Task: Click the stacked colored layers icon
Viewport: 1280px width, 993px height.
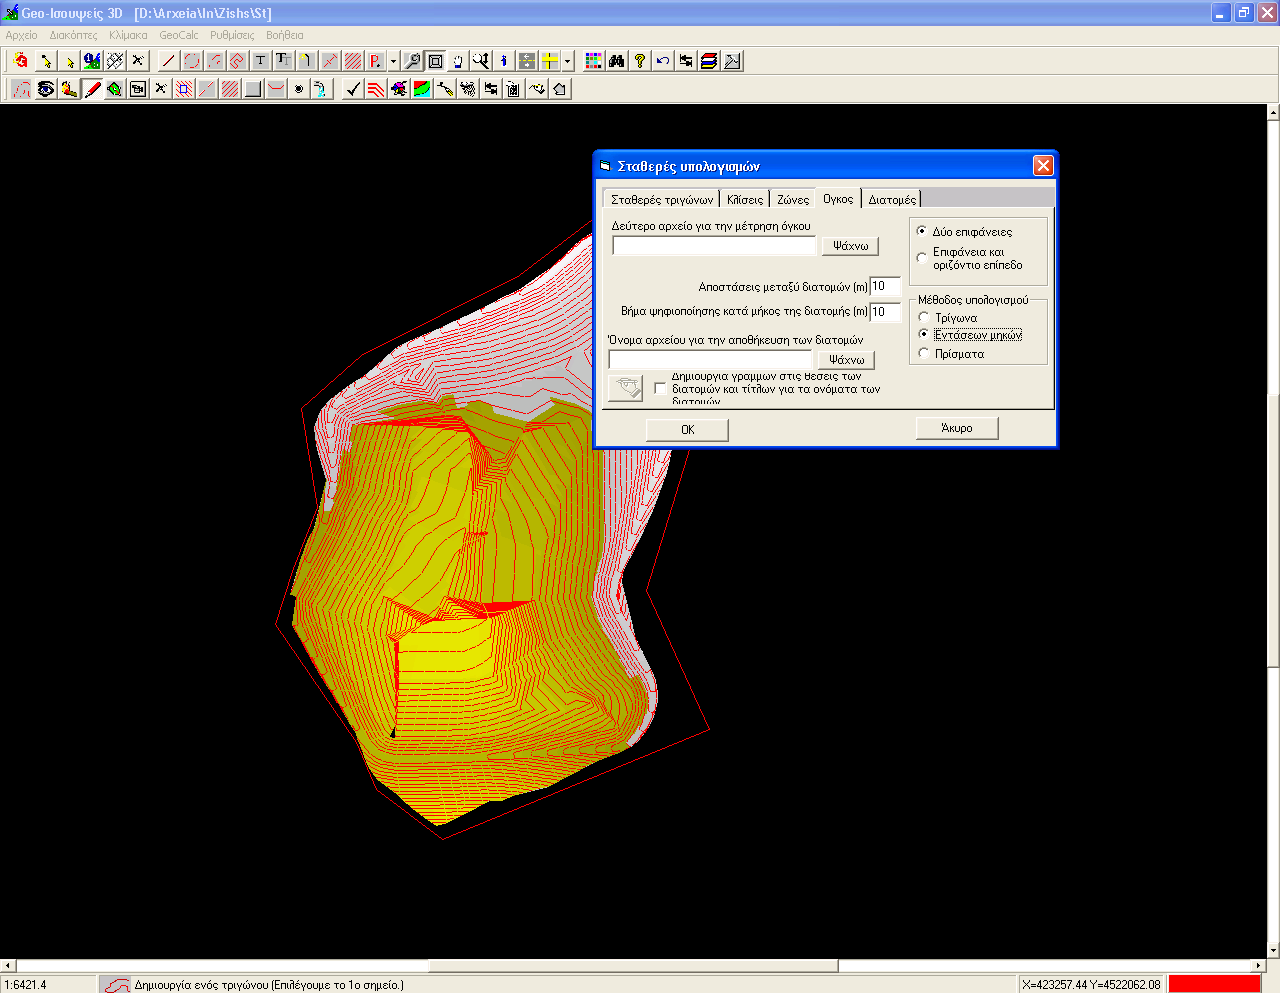Action: tap(709, 61)
